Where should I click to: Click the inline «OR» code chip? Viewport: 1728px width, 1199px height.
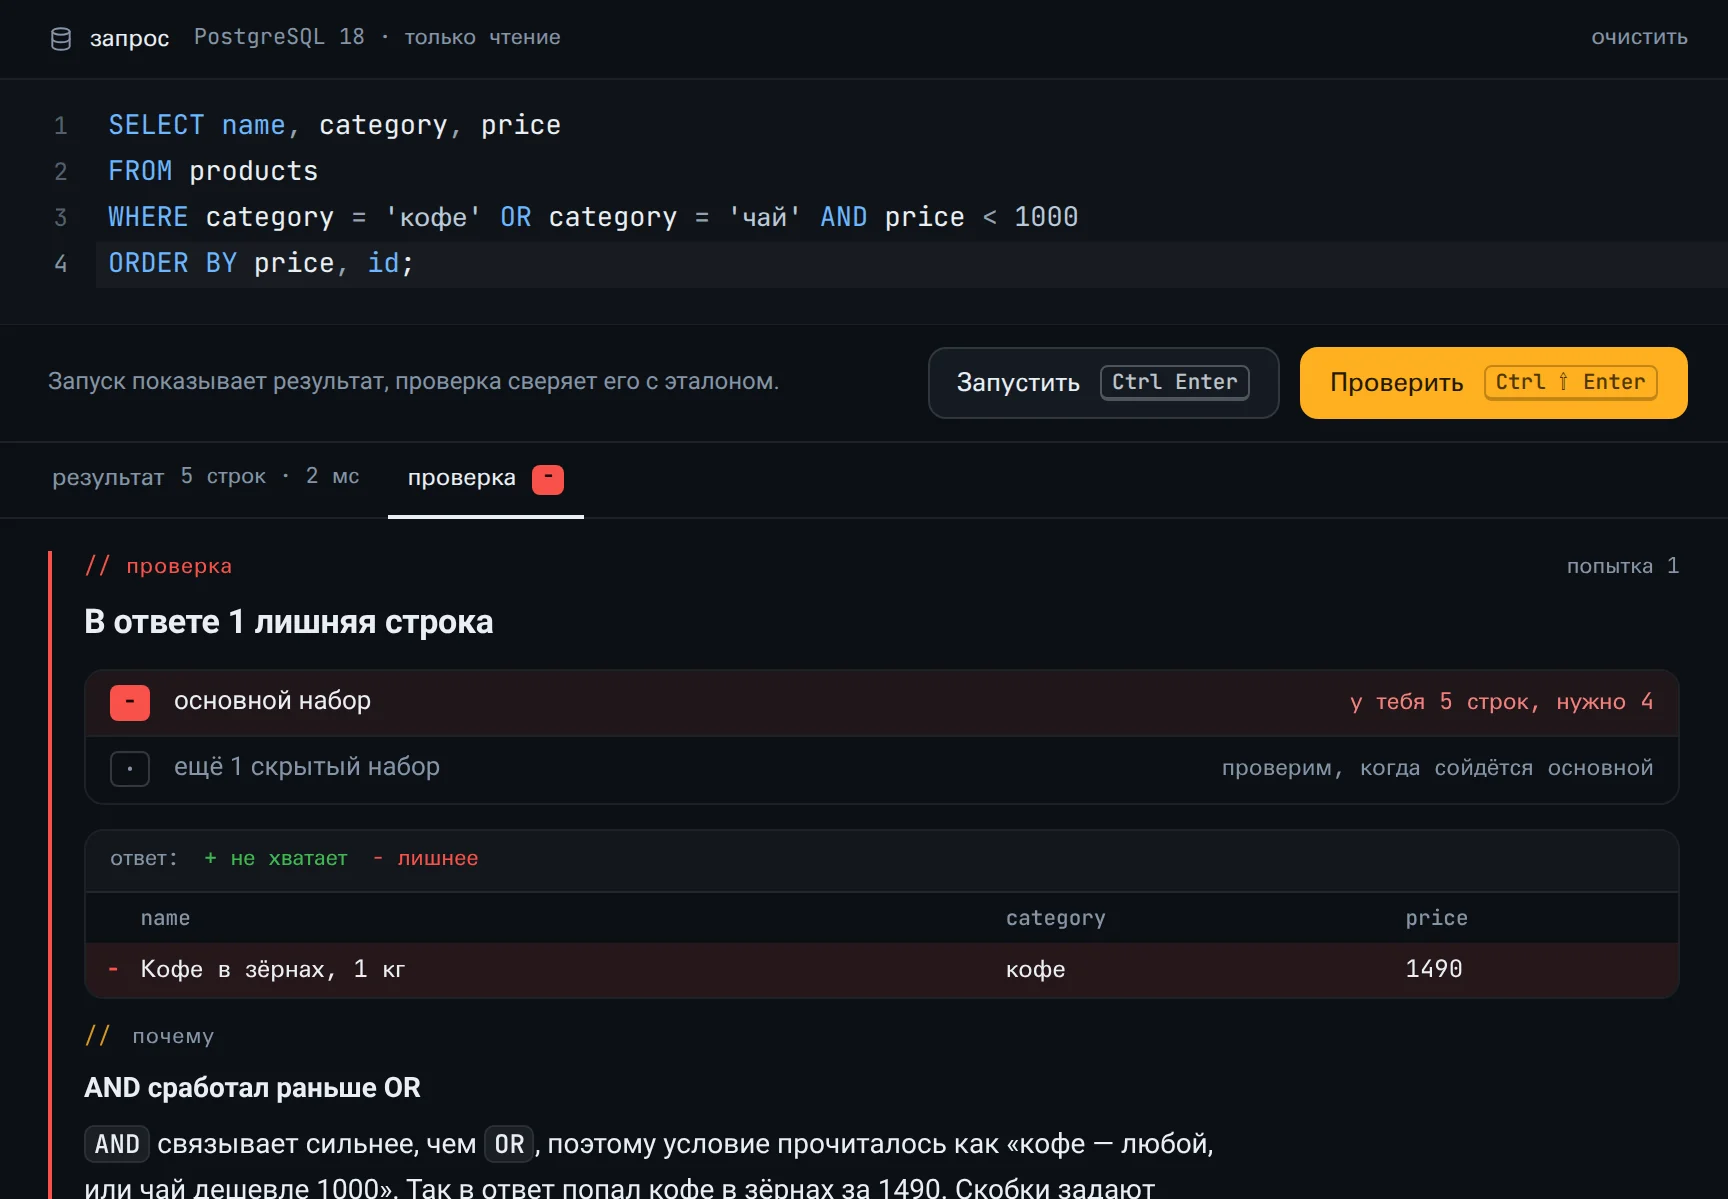(509, 1144)
